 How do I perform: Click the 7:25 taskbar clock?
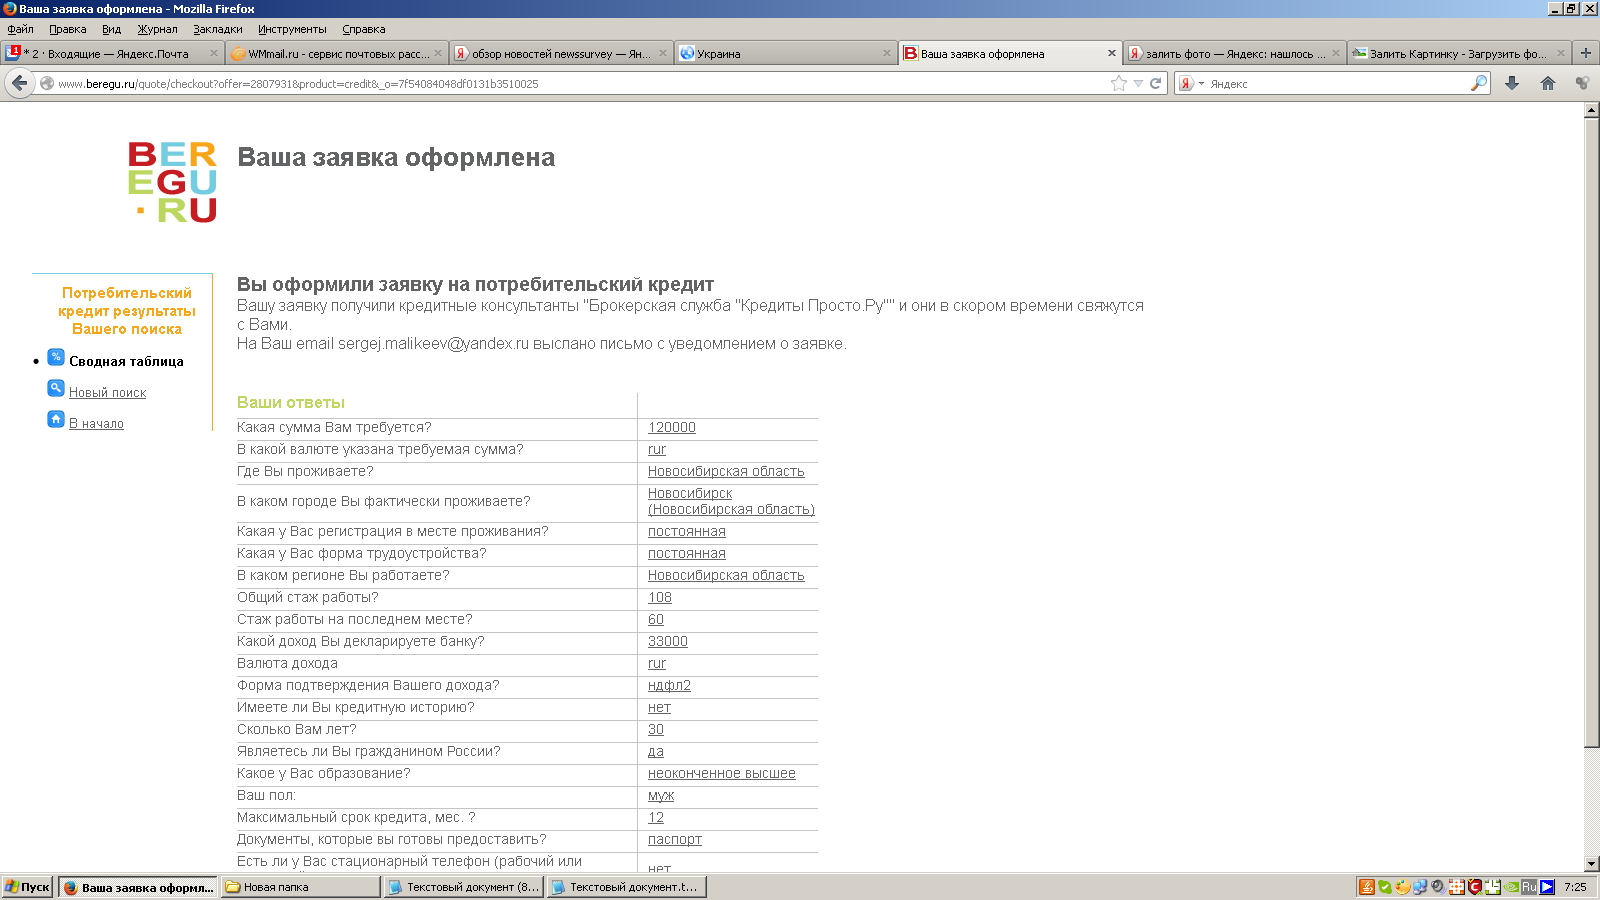[x=1575, y=887]
